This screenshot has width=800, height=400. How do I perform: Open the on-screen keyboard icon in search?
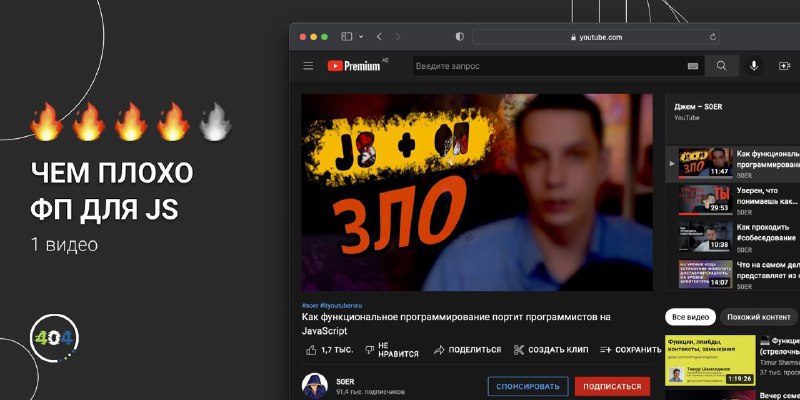(x=692, y=66)
